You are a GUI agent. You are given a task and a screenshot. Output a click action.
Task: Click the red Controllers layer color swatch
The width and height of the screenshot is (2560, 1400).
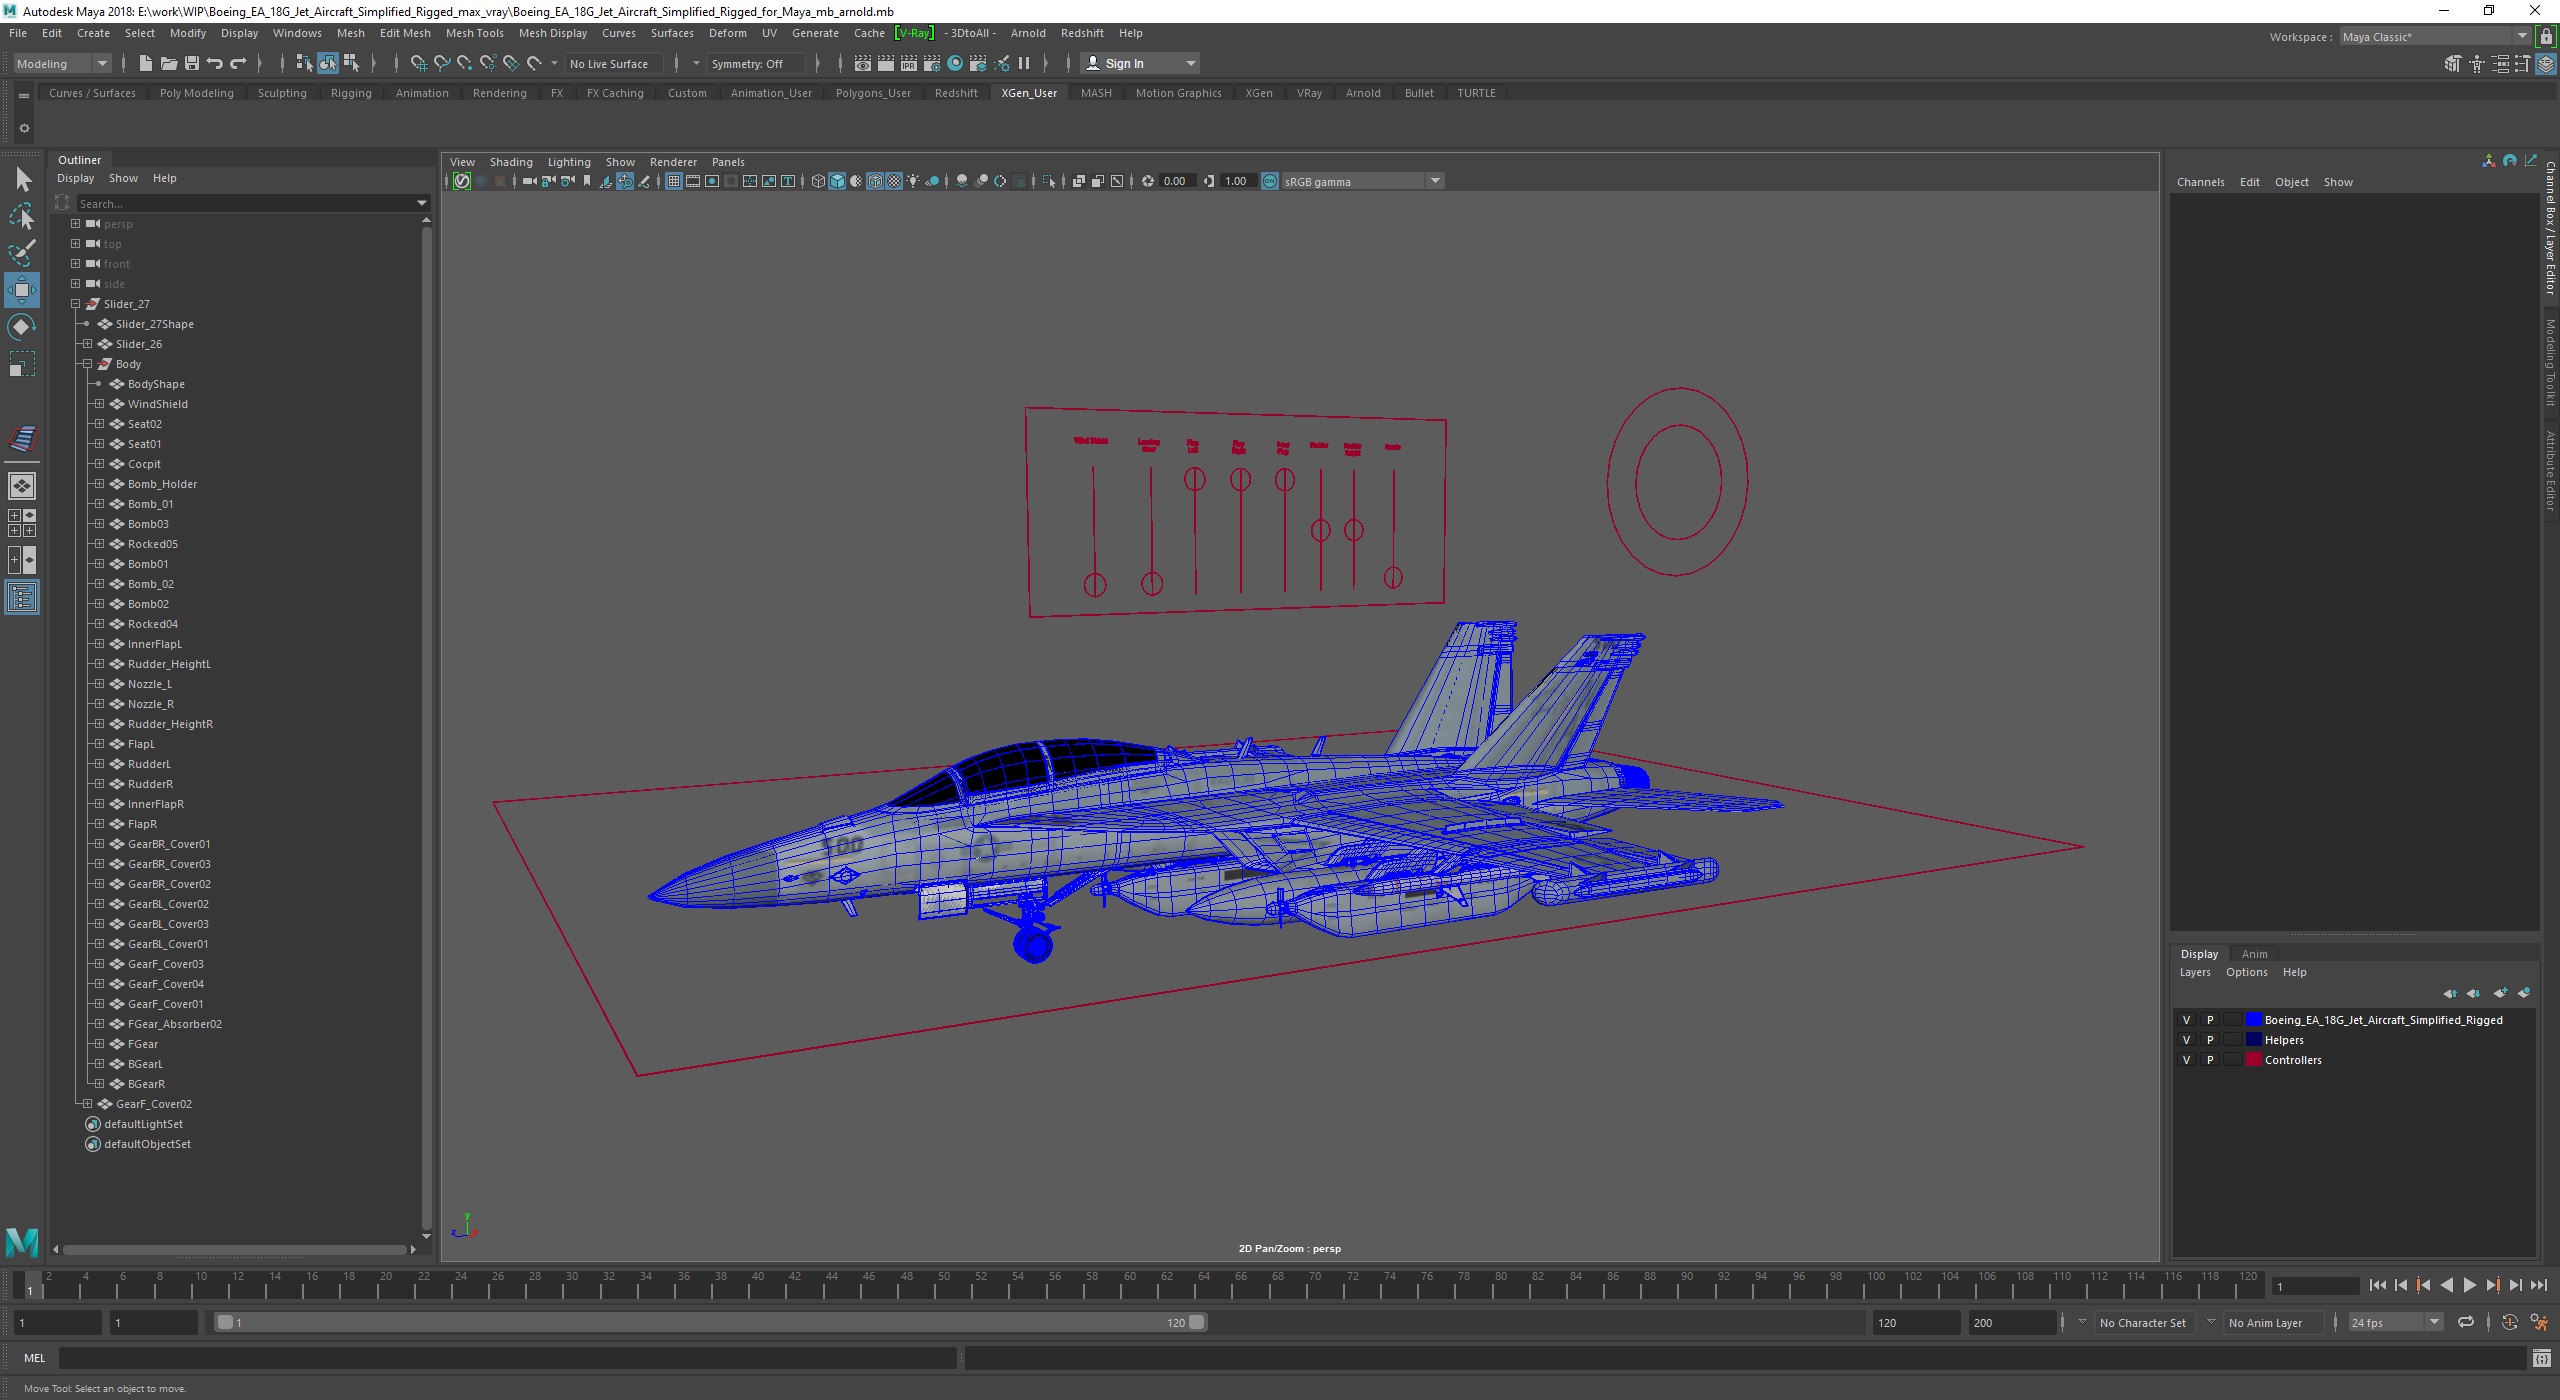(x=2253, y=1060)
